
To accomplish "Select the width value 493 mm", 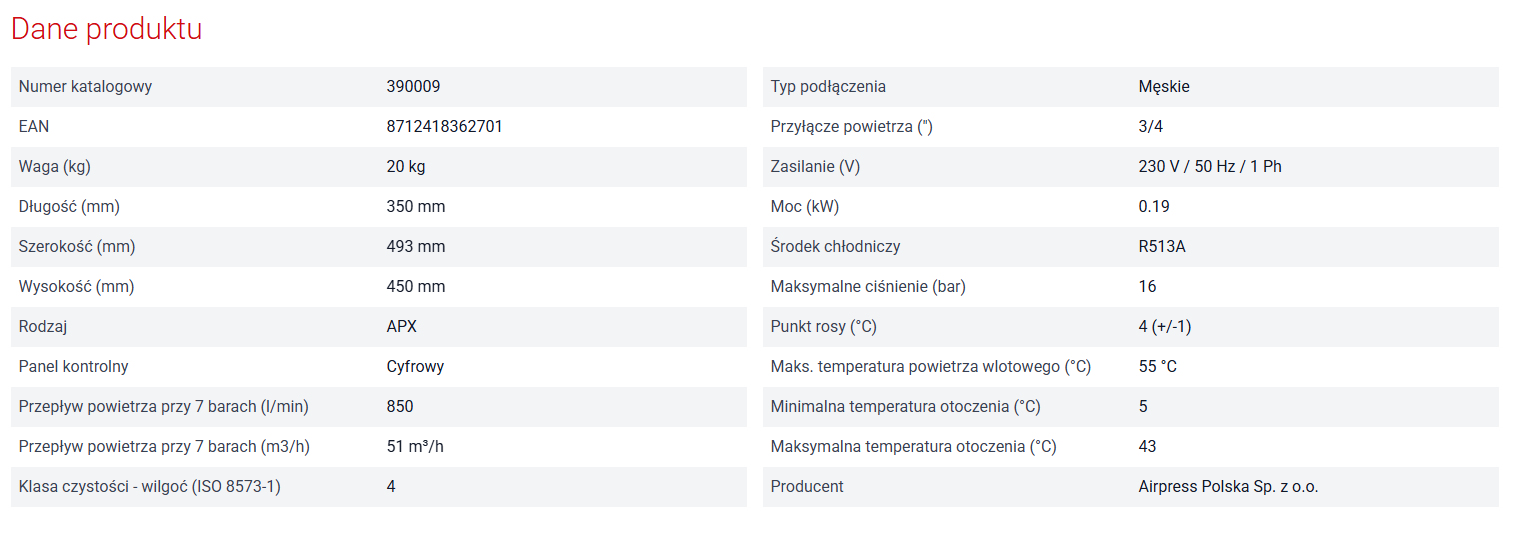I will 415,247.
